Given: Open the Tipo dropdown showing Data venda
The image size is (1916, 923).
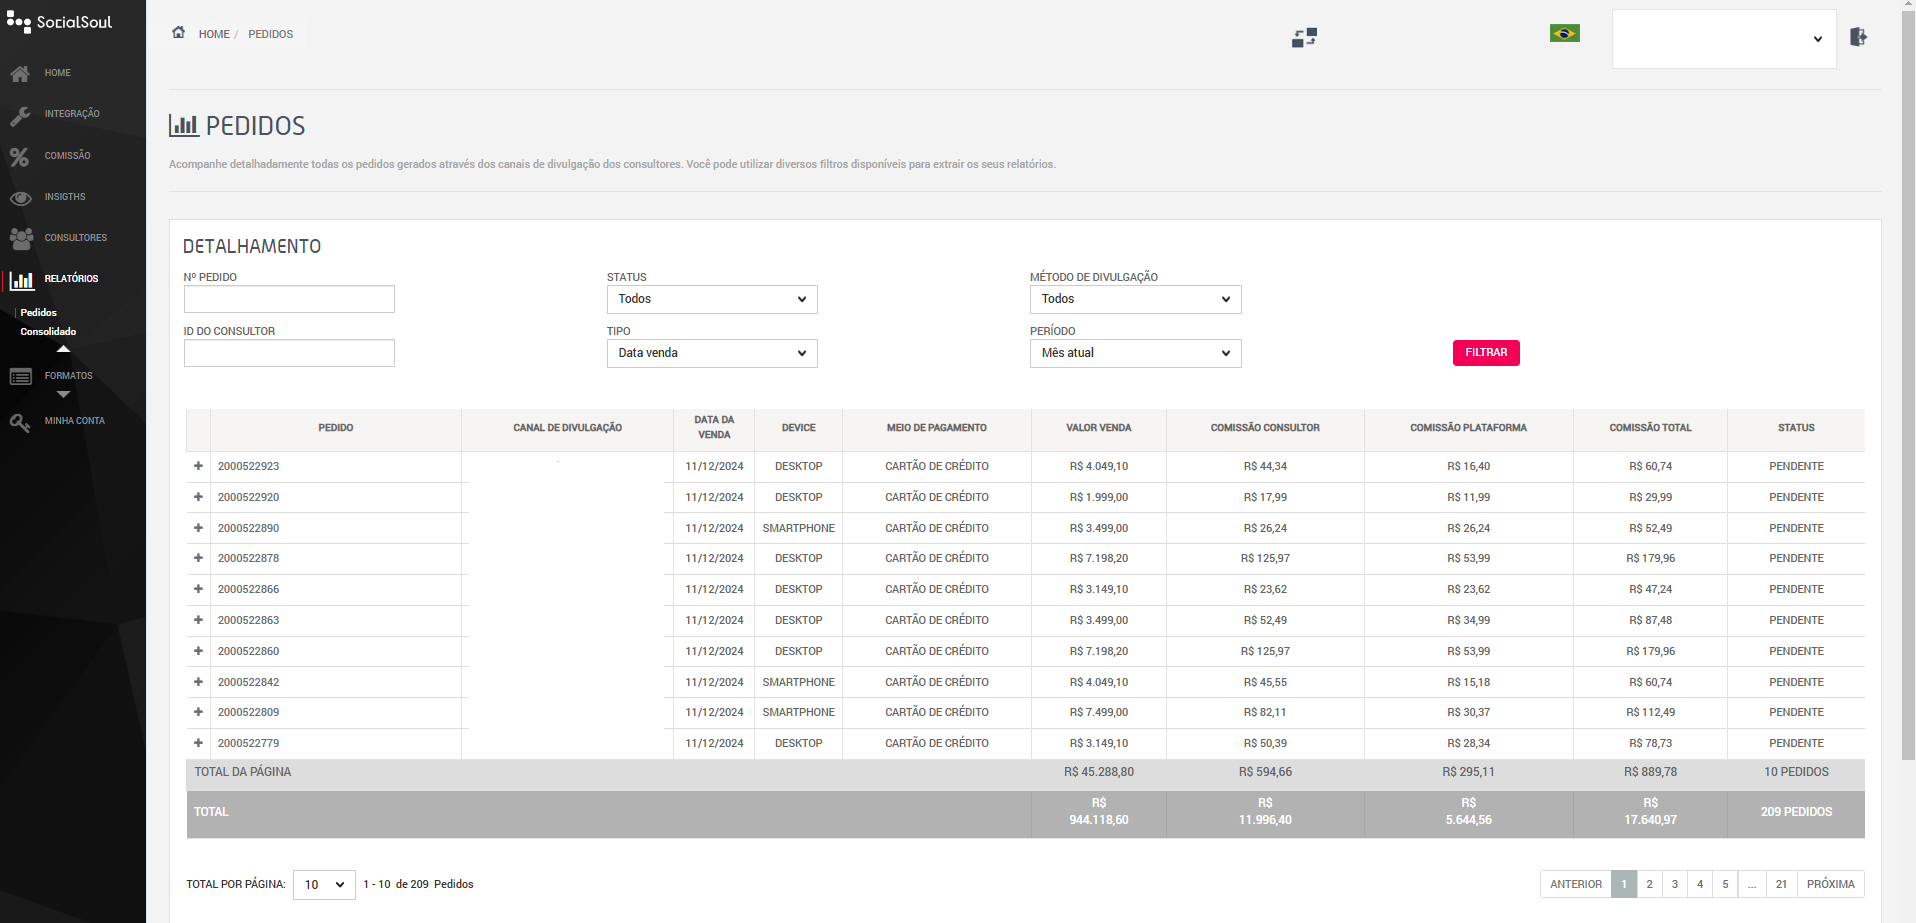Looking at the screenshot, I should (x=712, y=353).
